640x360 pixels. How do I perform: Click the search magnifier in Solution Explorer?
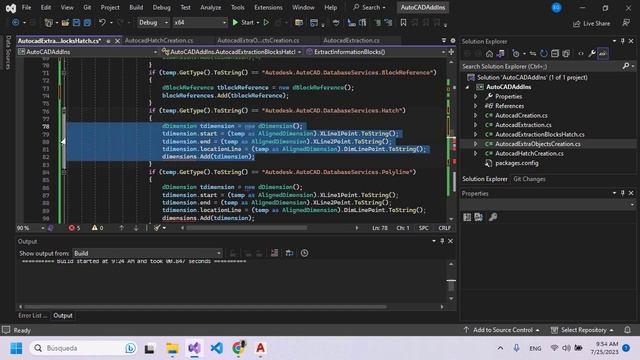click(626, 66)
